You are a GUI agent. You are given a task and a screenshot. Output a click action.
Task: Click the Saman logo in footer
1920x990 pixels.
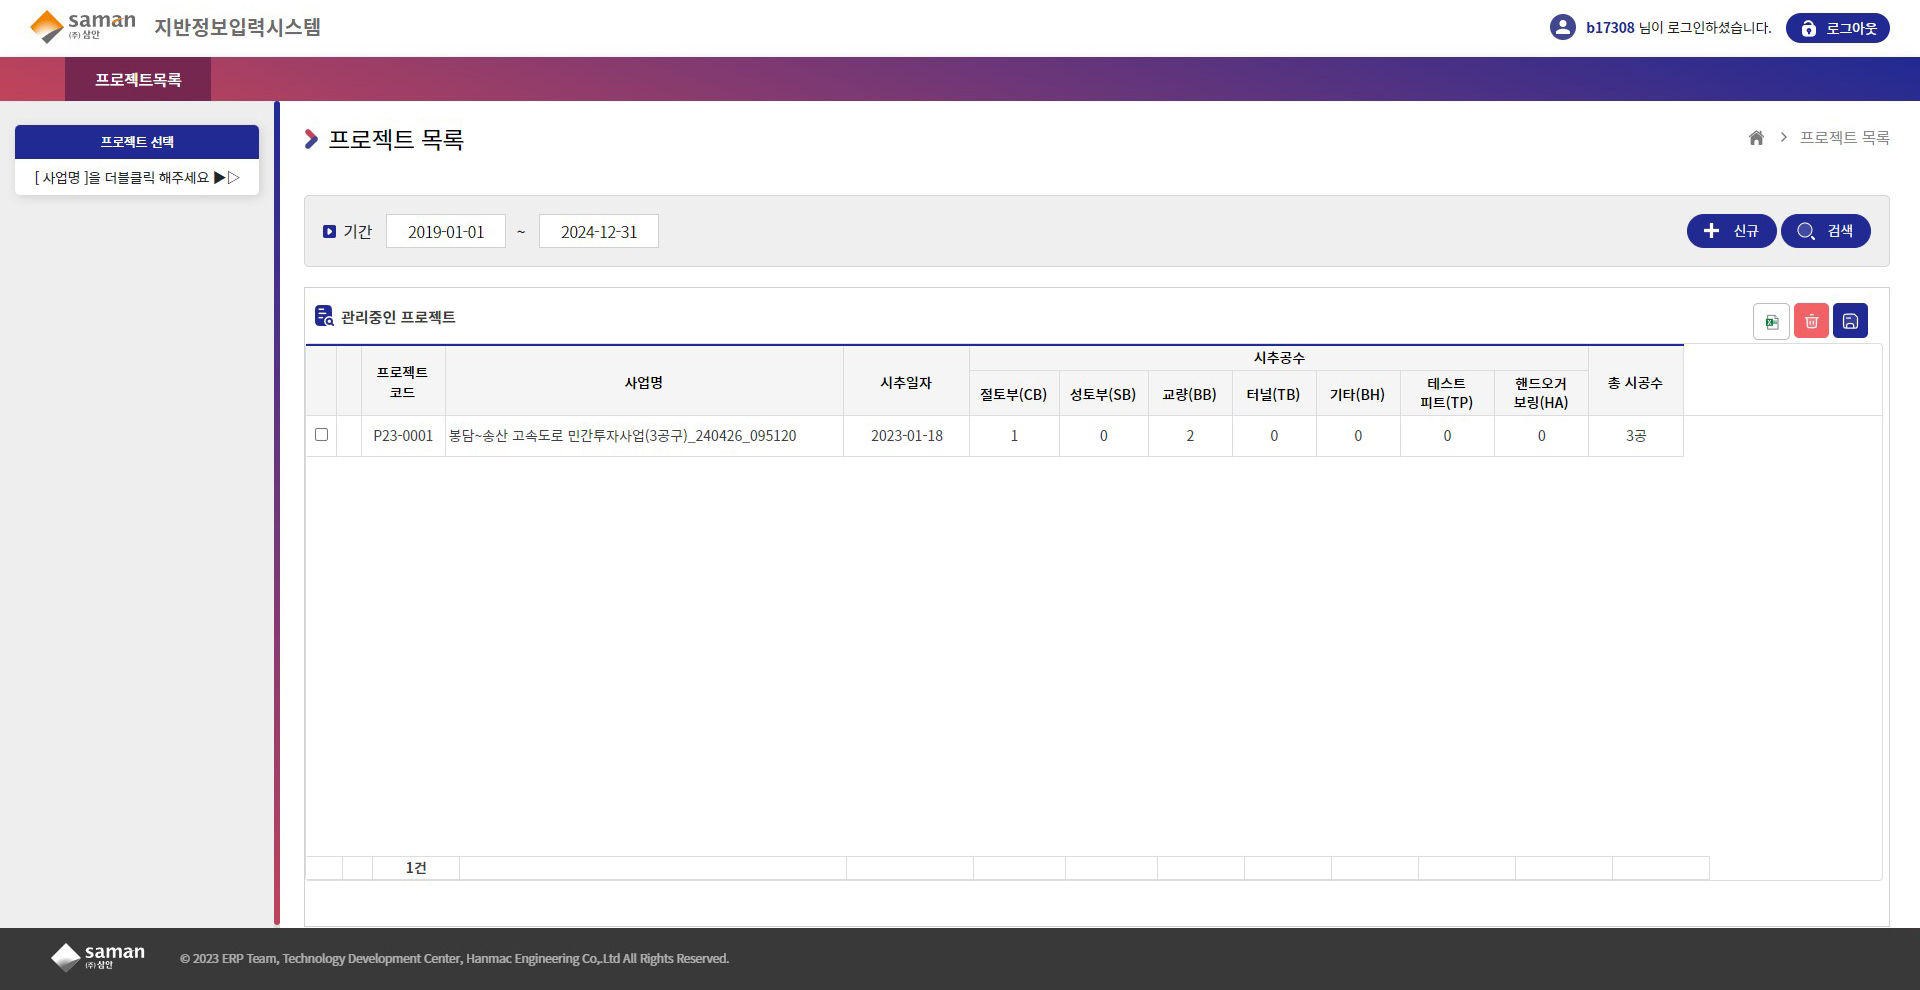click(98, 957)
